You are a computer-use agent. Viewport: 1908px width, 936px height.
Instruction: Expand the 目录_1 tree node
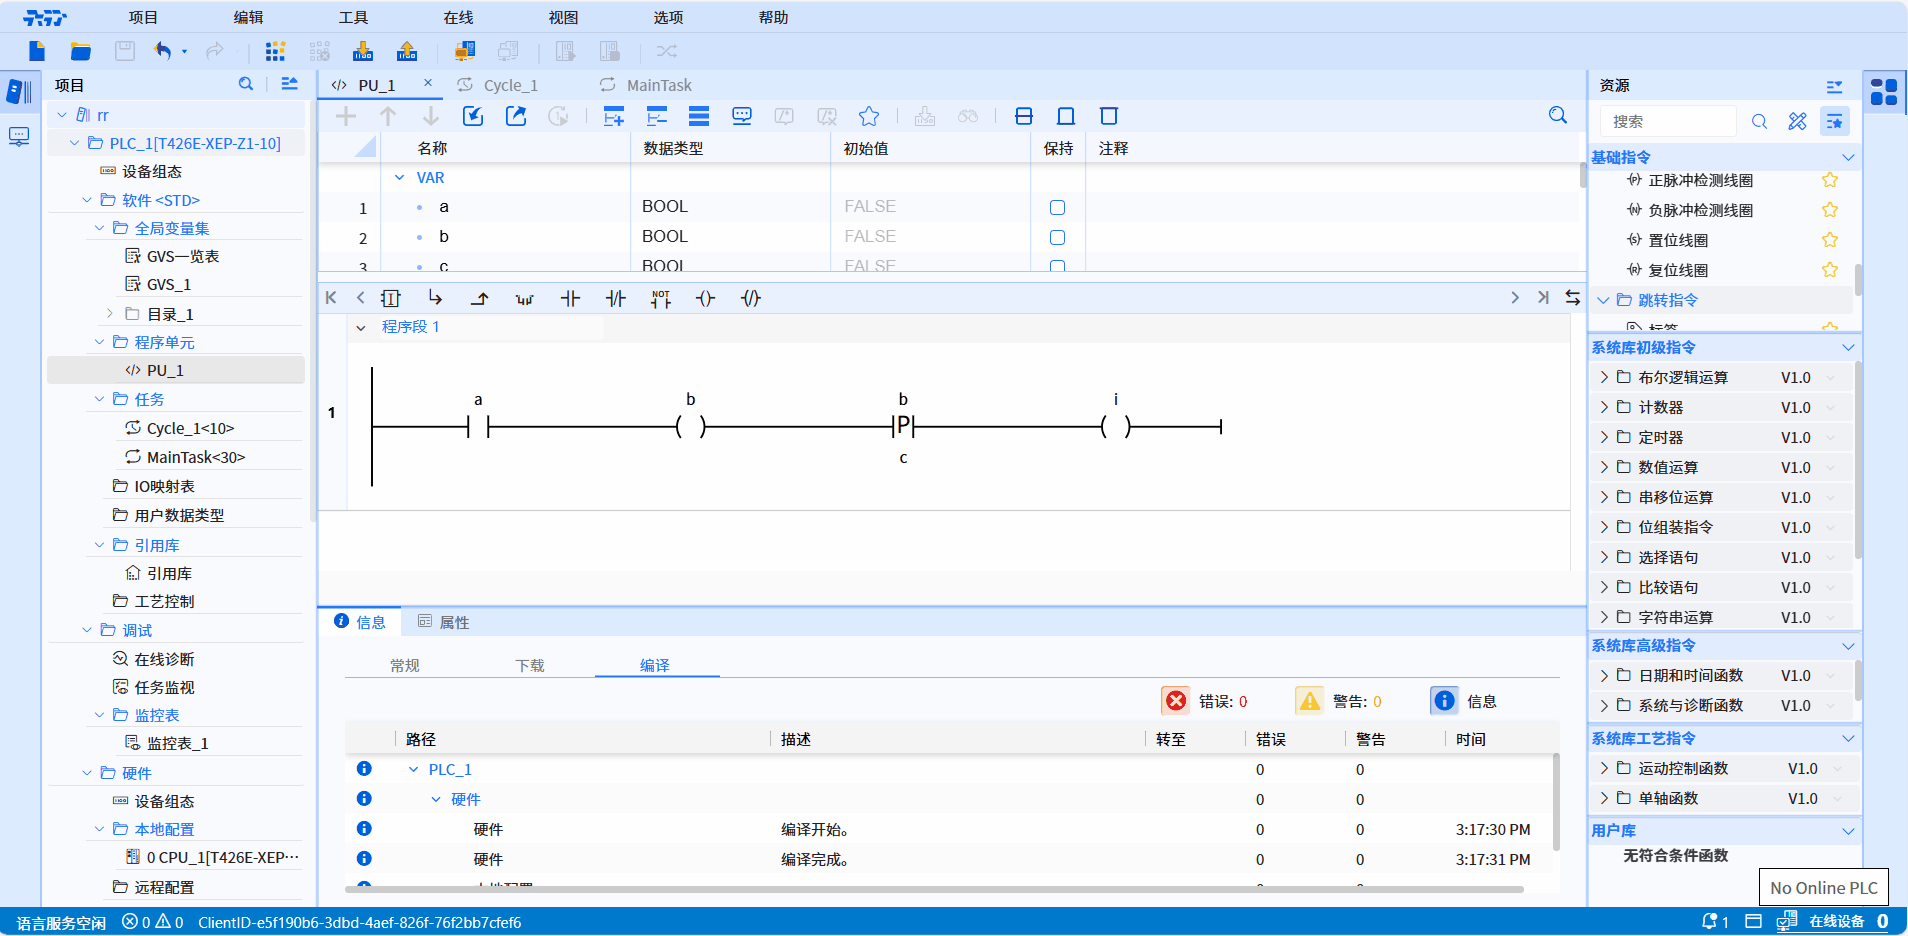110,314
